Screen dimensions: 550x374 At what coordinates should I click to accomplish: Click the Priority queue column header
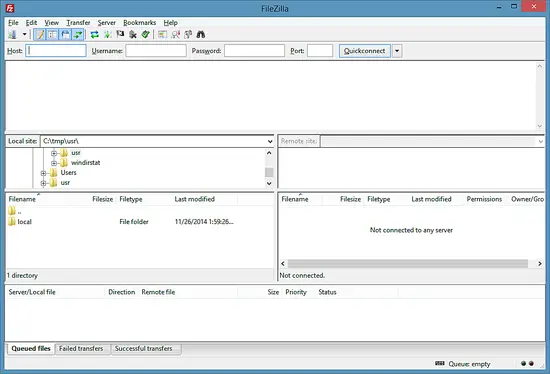(x=296, y=292)
